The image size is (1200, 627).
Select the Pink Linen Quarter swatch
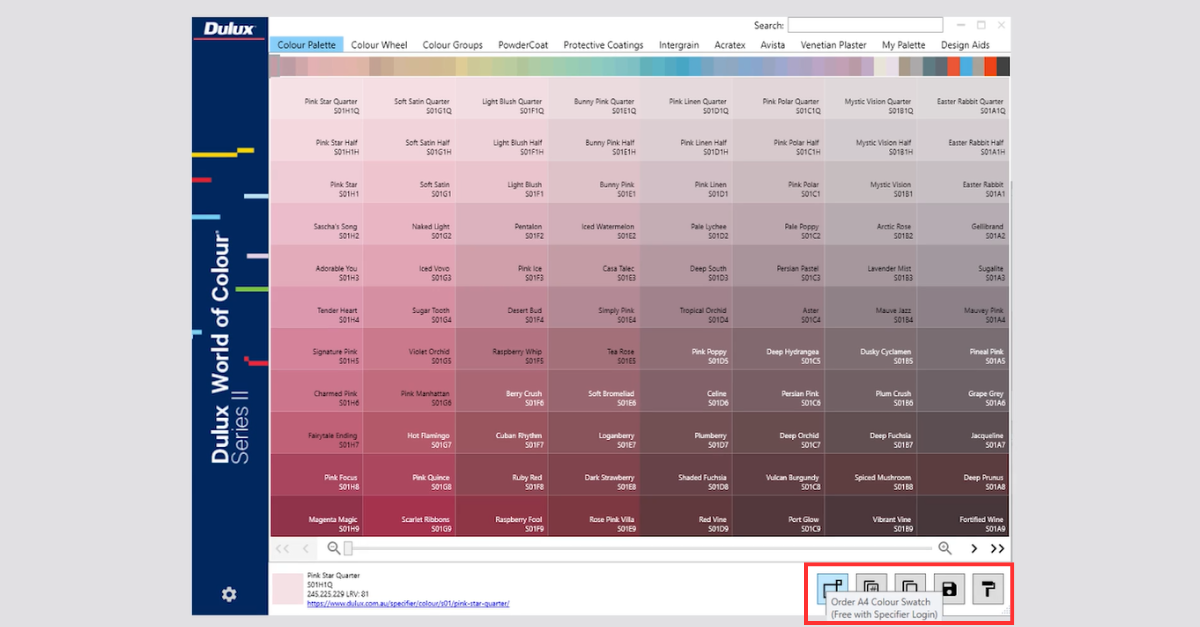(x=686, y=98)
